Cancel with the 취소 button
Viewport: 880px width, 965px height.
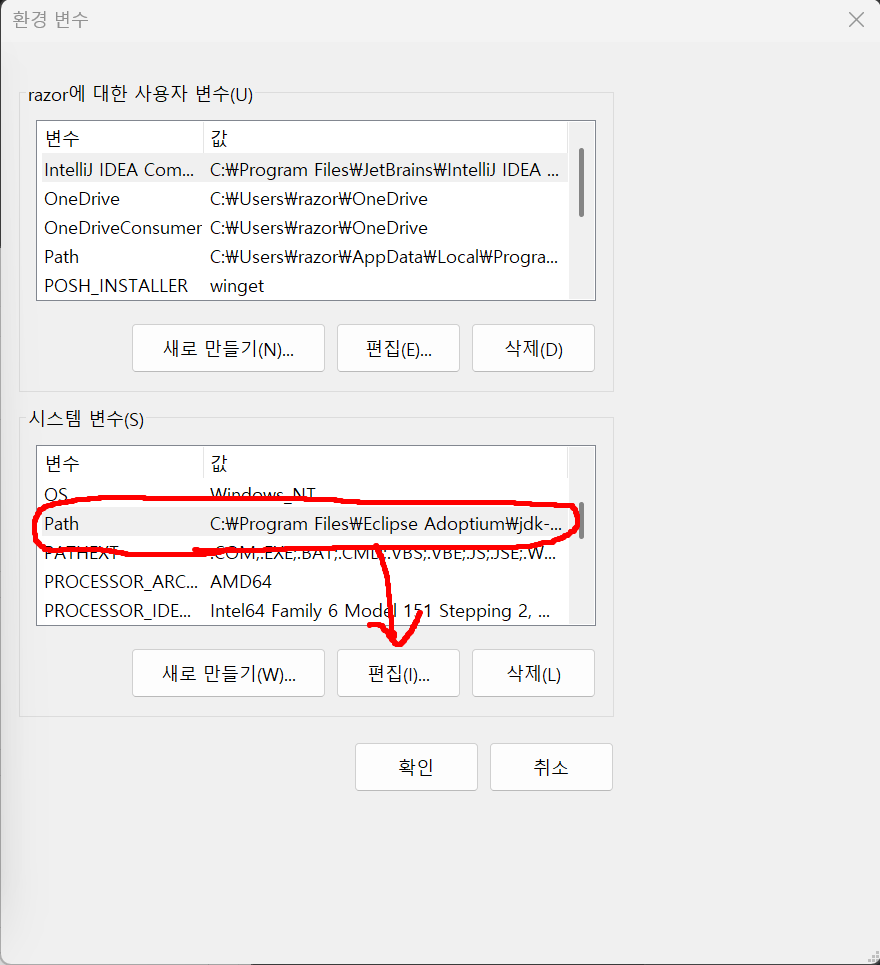point(551,767)
